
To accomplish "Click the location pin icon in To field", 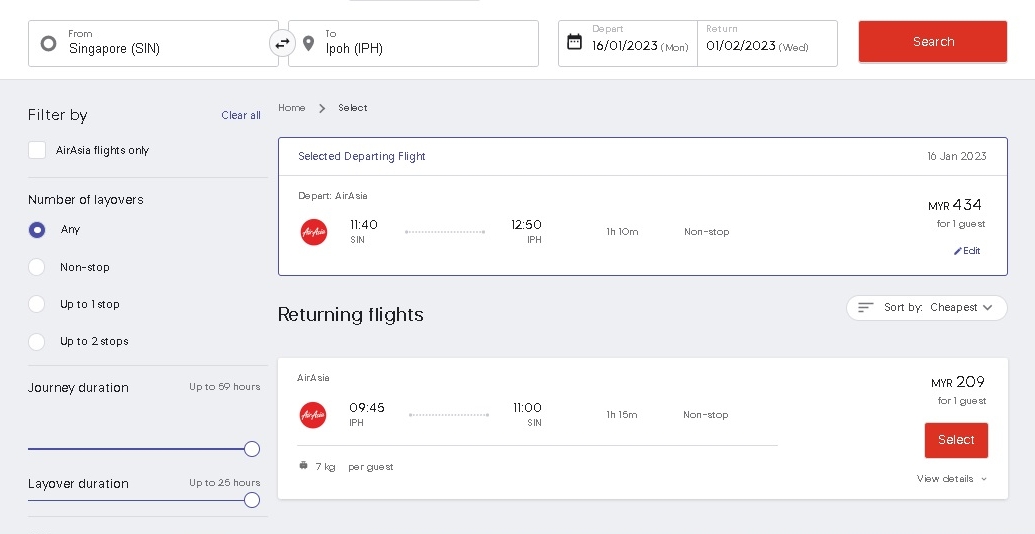I will 308,44.
